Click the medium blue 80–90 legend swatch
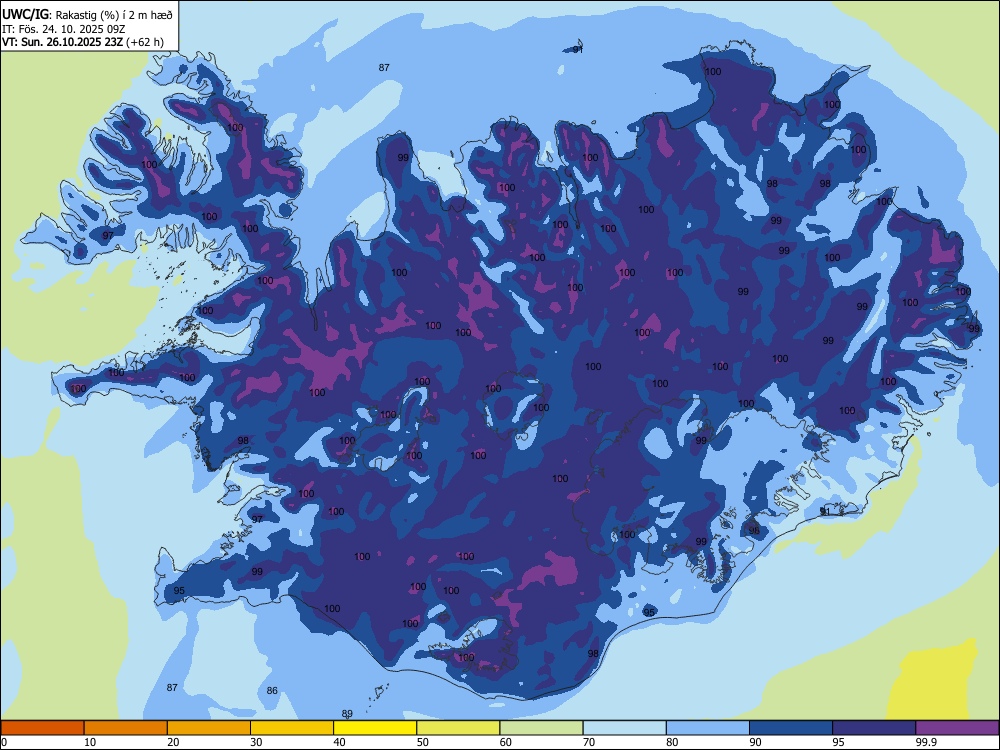Image resolution: width=1000 pixels, height=750 pixels. point(708,728)
